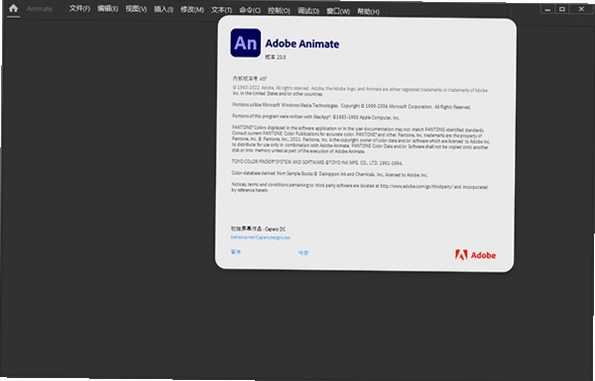595x381 pixels.
Task: Open the 编辑(E) menu
Action: click(107, 9)
